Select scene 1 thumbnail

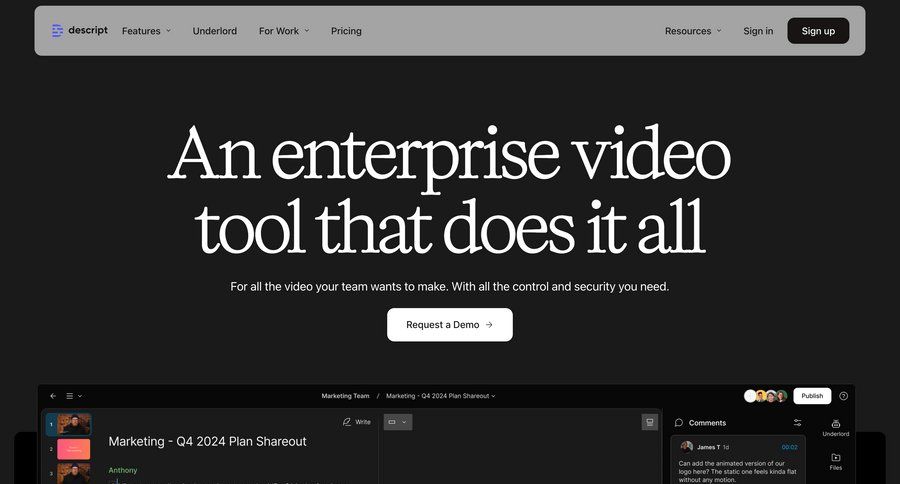click(74, 424)
